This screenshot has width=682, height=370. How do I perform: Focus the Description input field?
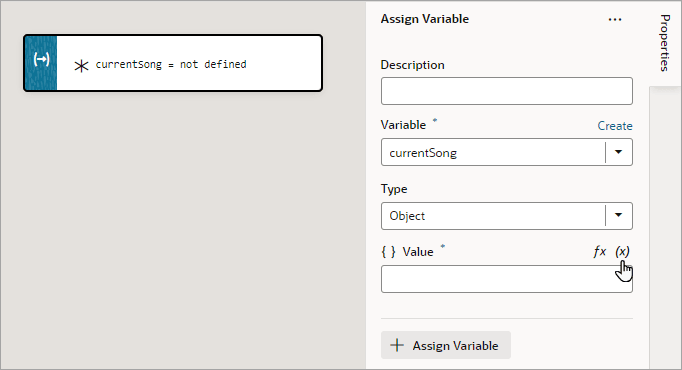[507, 91]
